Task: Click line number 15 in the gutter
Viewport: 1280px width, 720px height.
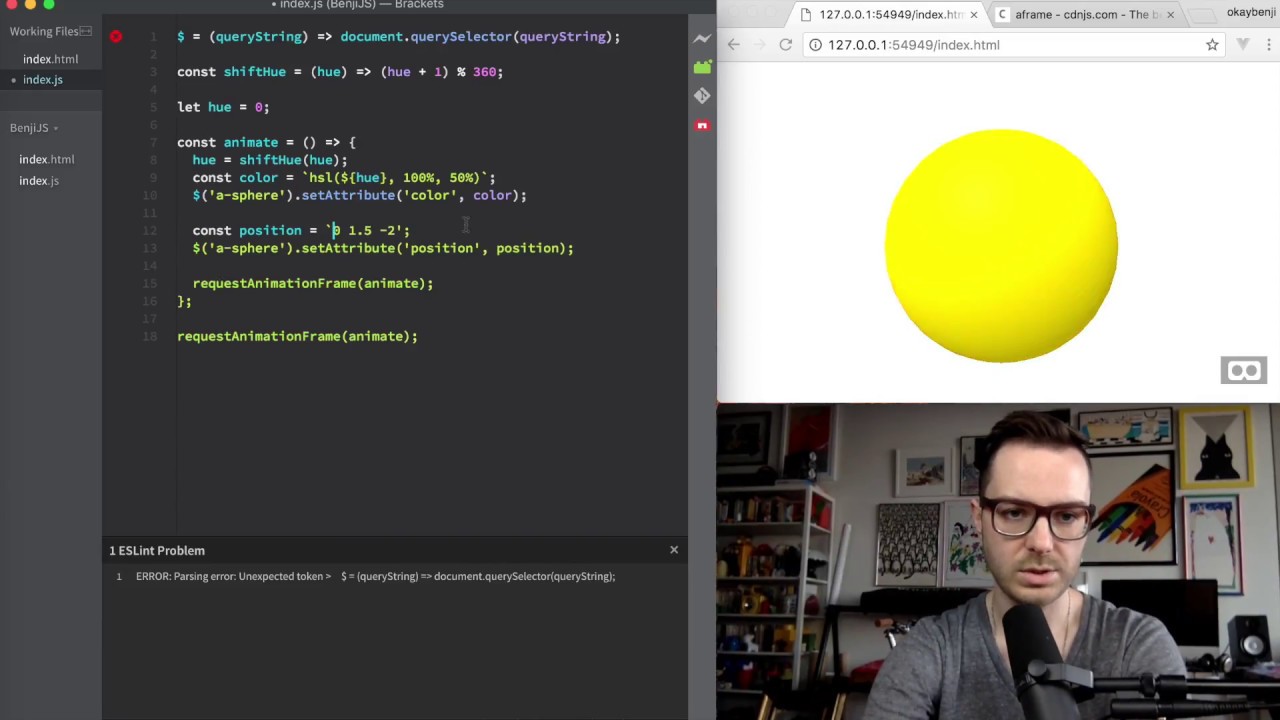Action: click(150, 283)
